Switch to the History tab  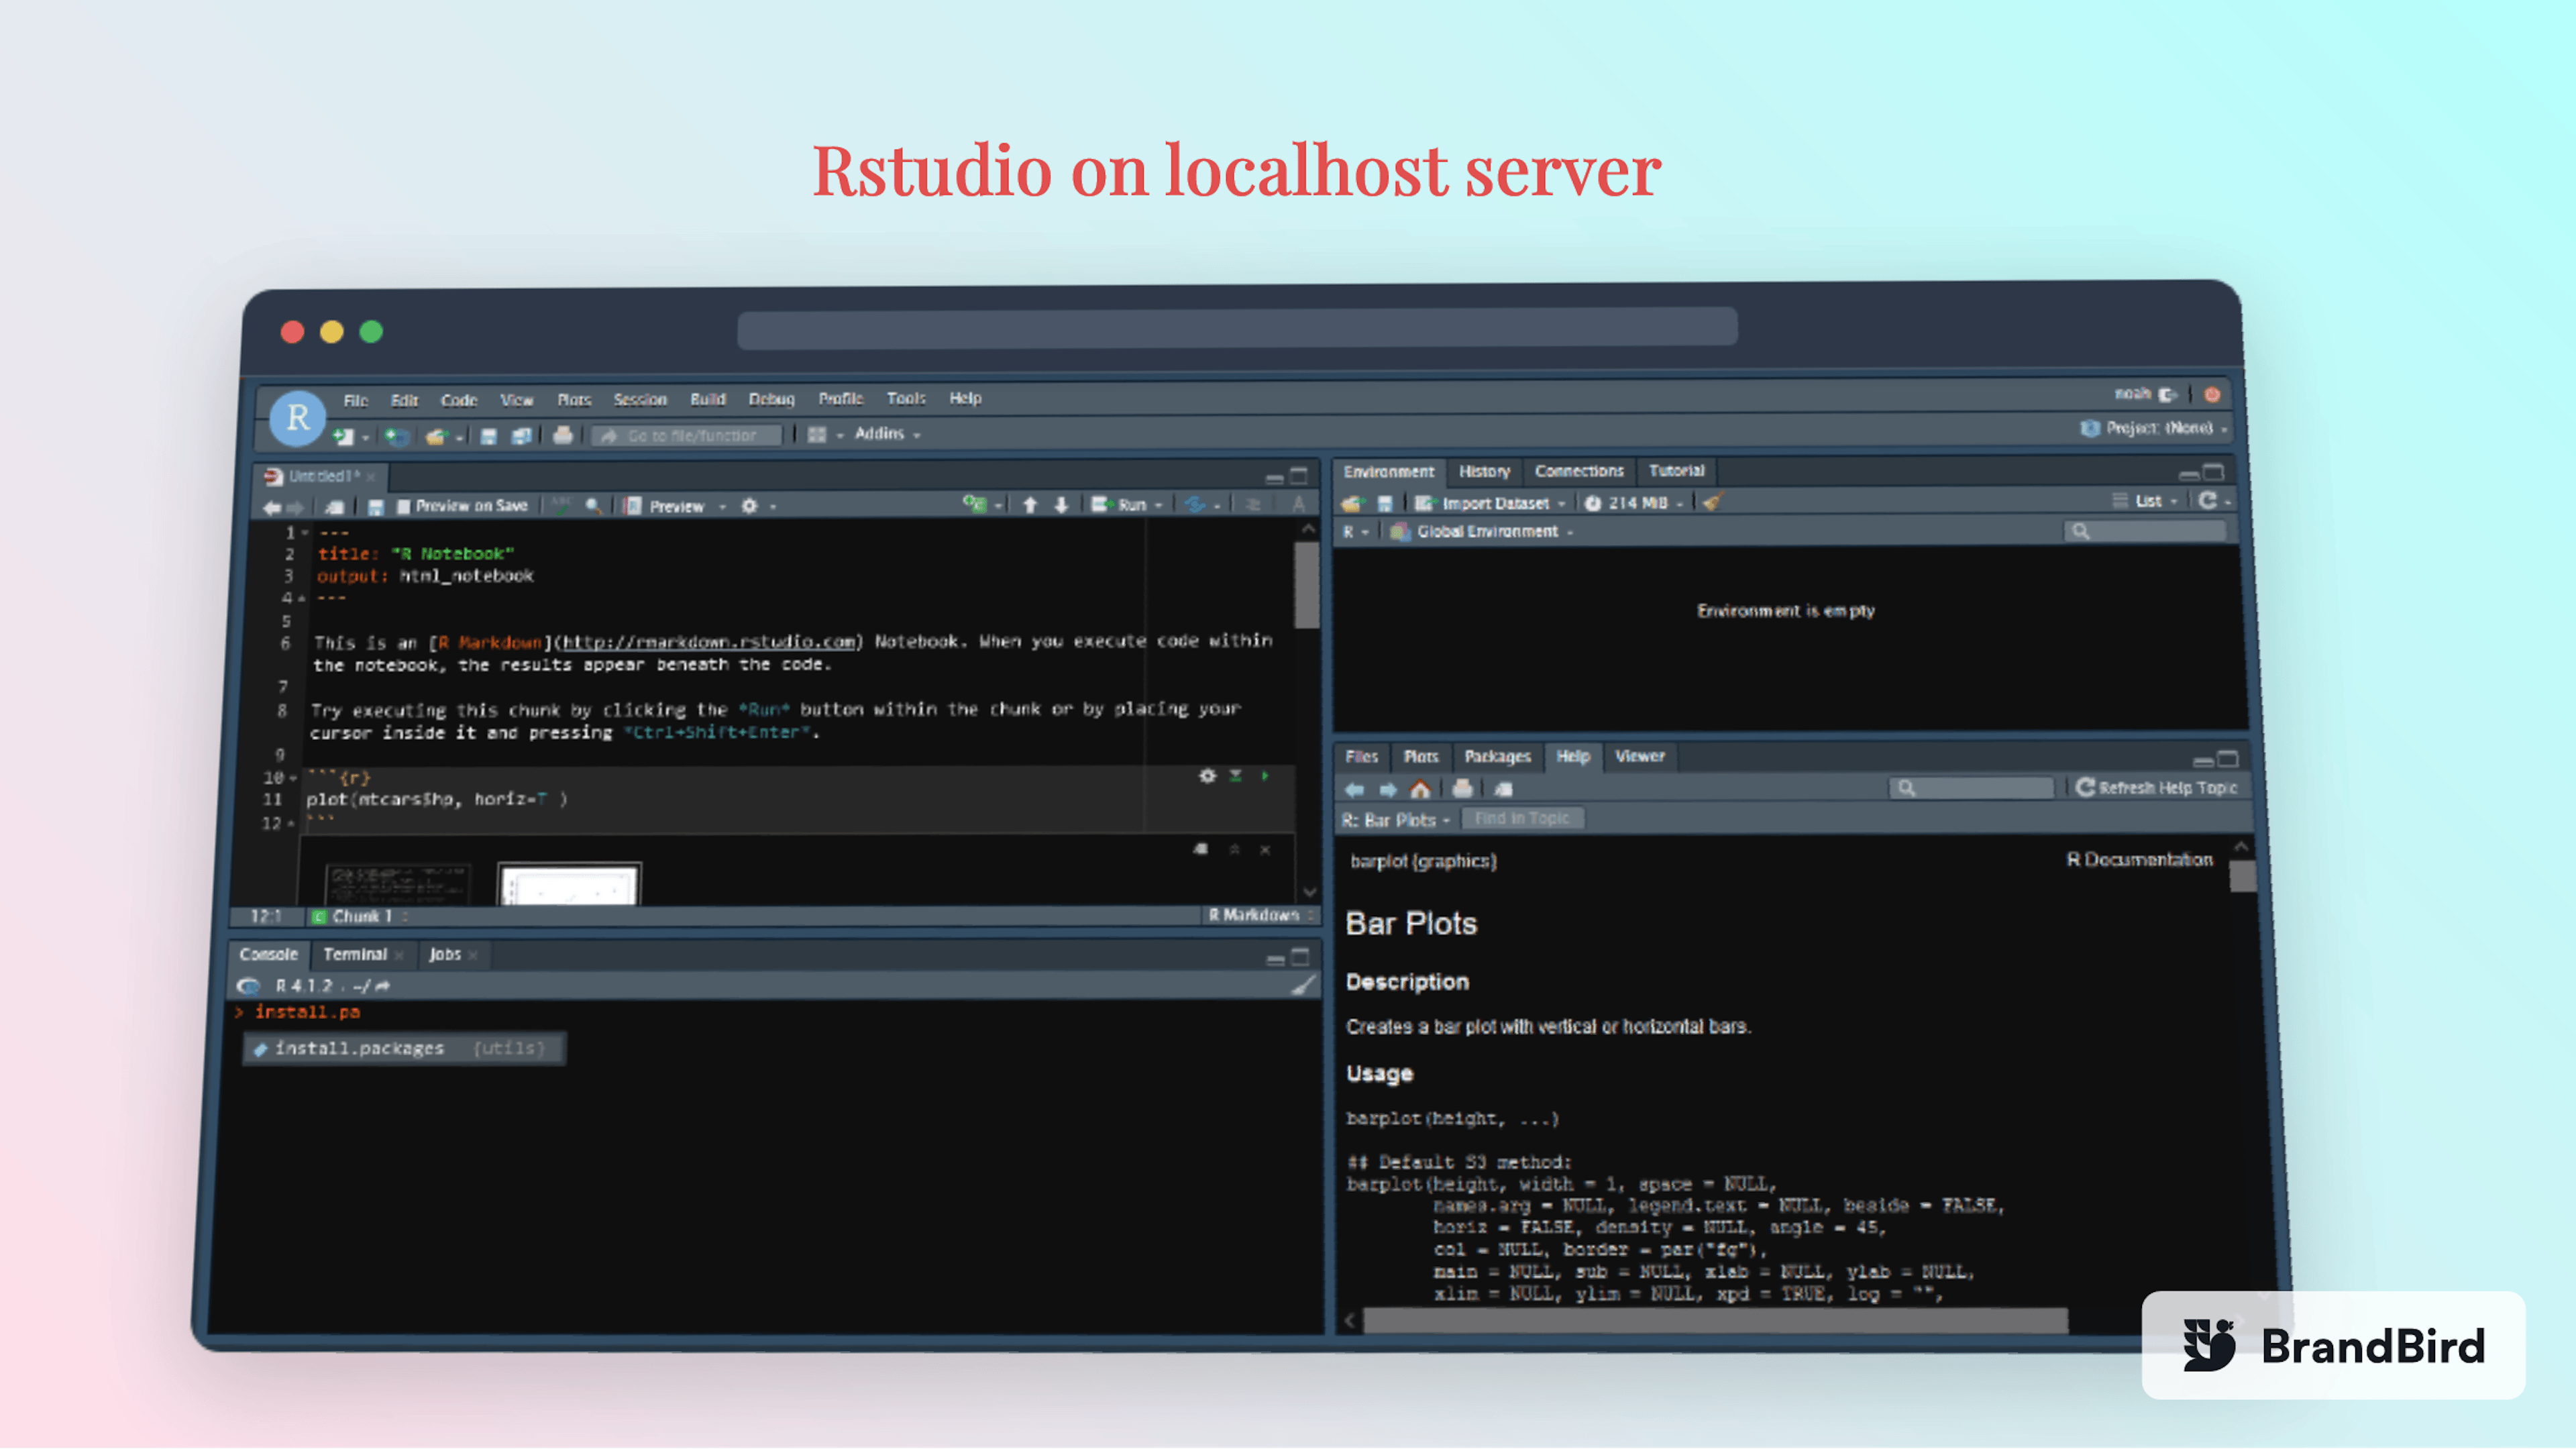1485,471
